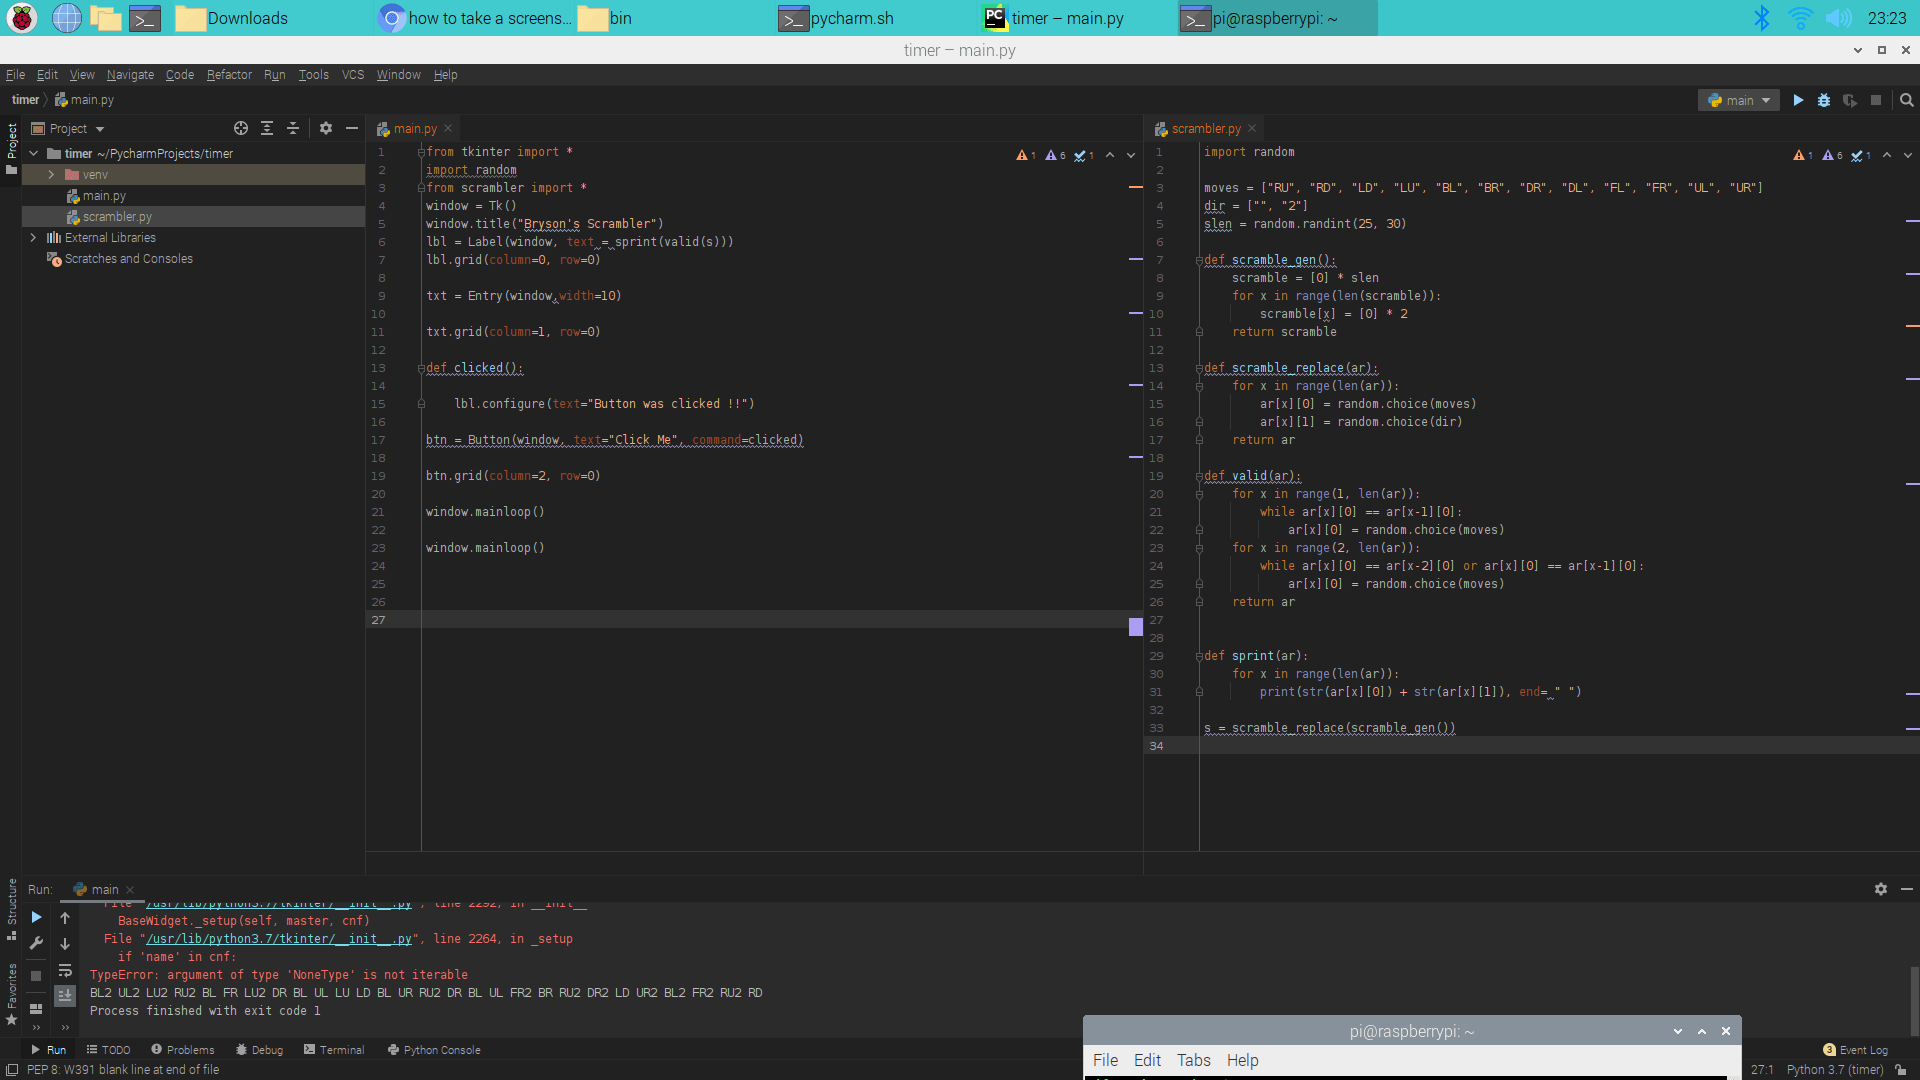Open Chromium browser from taskbar
1920x1080 pixels.
[67, 18]
